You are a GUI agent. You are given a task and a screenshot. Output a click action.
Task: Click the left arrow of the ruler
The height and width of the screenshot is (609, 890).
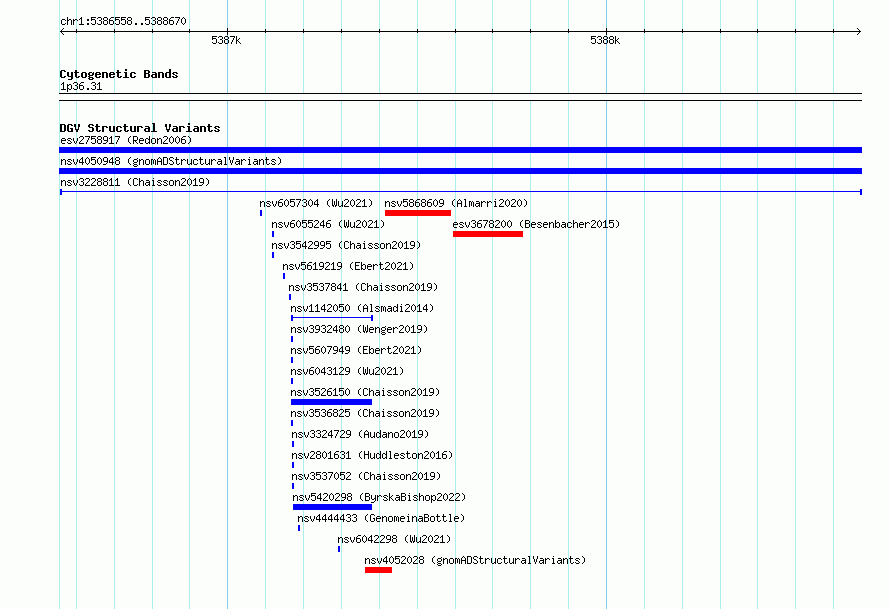(62, 32)
